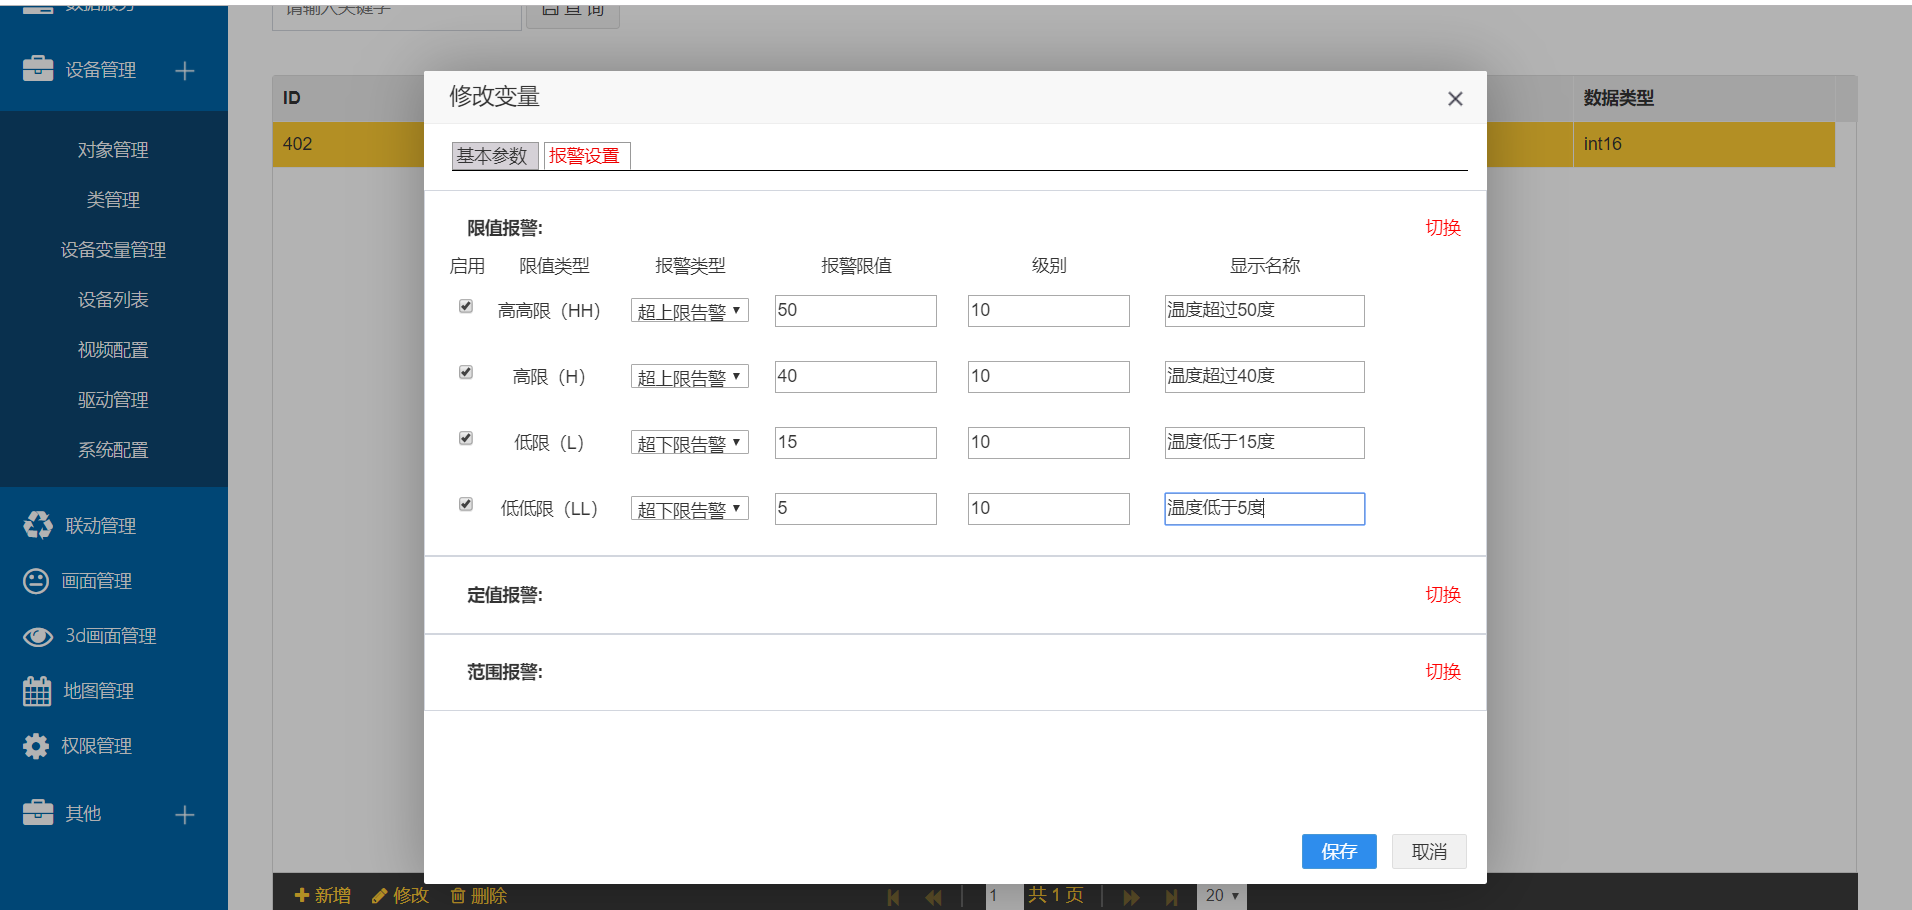
Task: Click the 其他 briefcase icon
Action: [x=38, y=813]
